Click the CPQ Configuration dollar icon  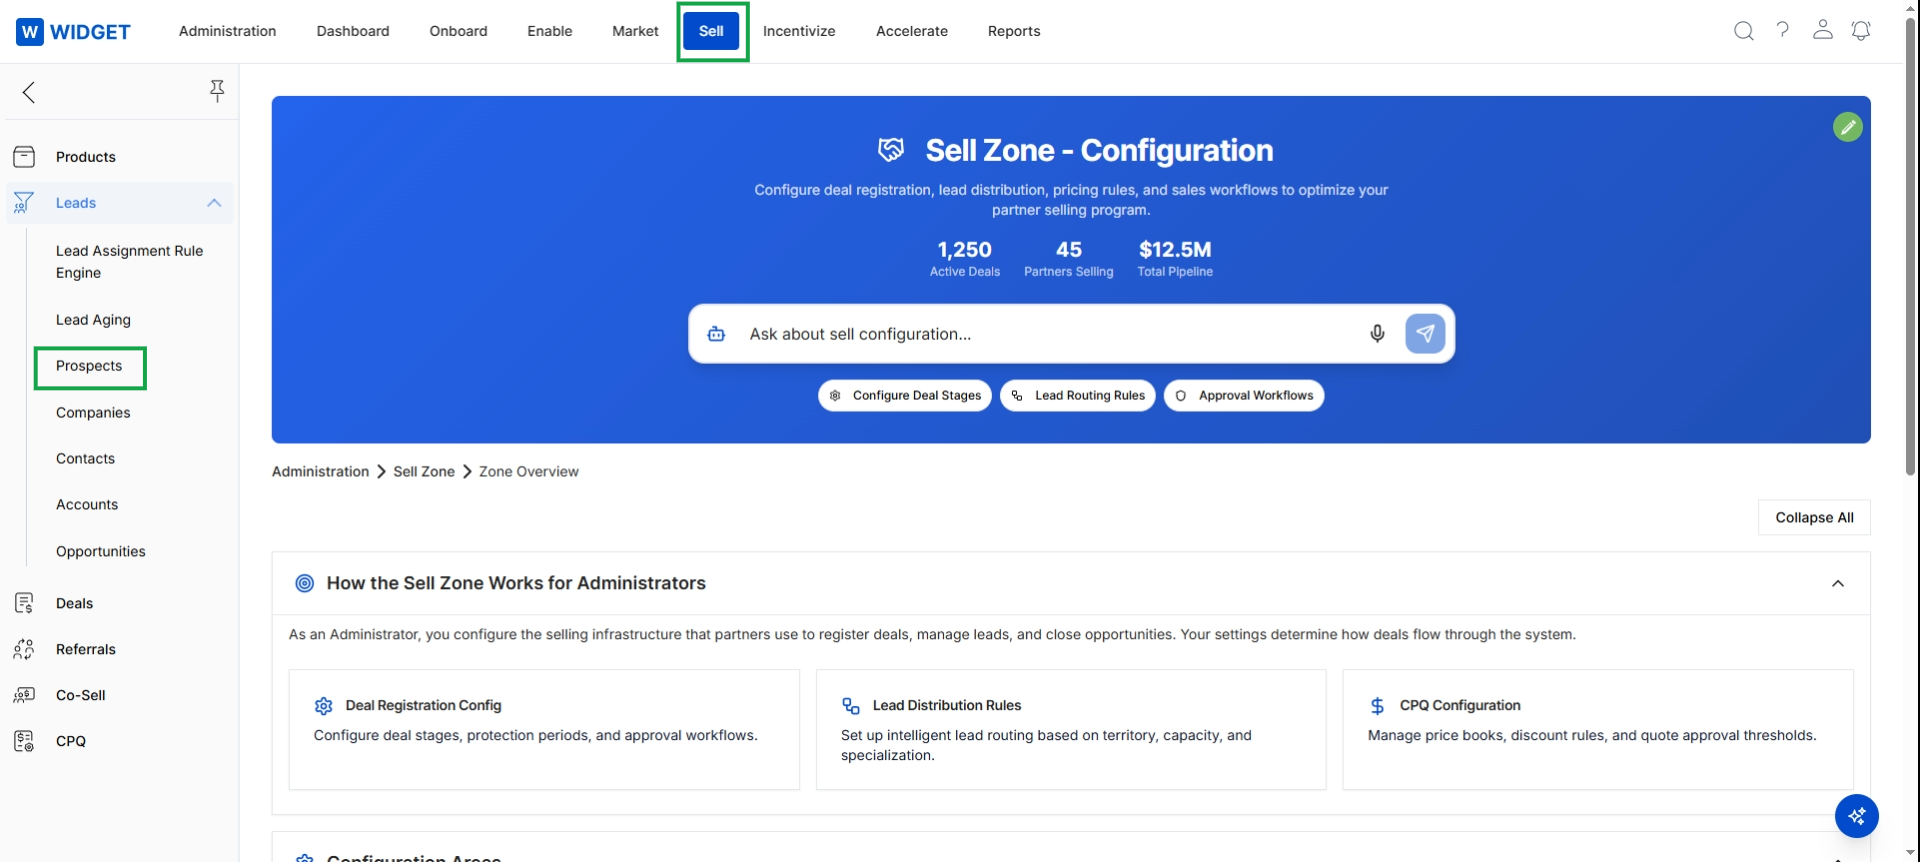(x=1377, y=706)
